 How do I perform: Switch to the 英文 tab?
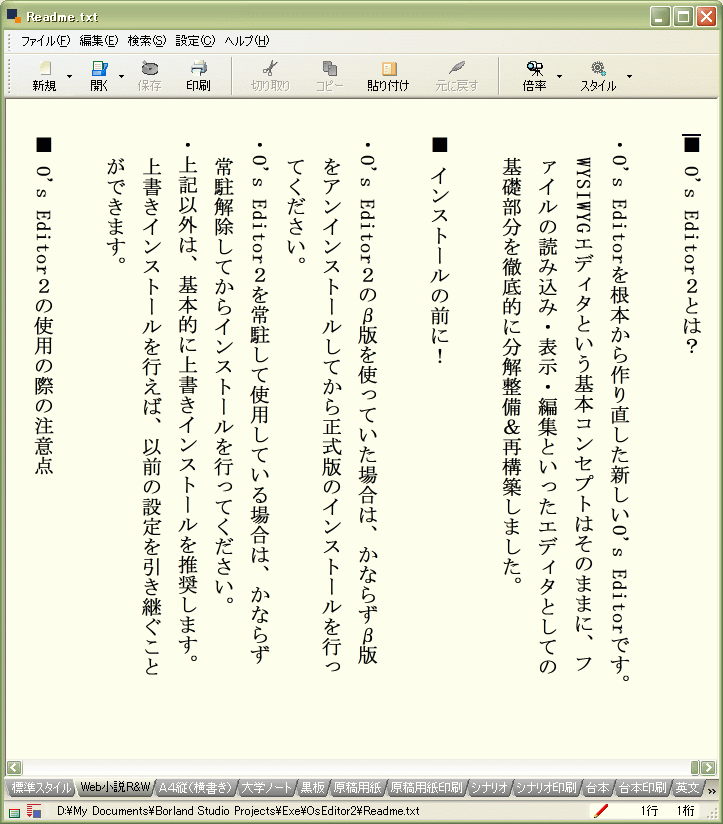point(687,787)
